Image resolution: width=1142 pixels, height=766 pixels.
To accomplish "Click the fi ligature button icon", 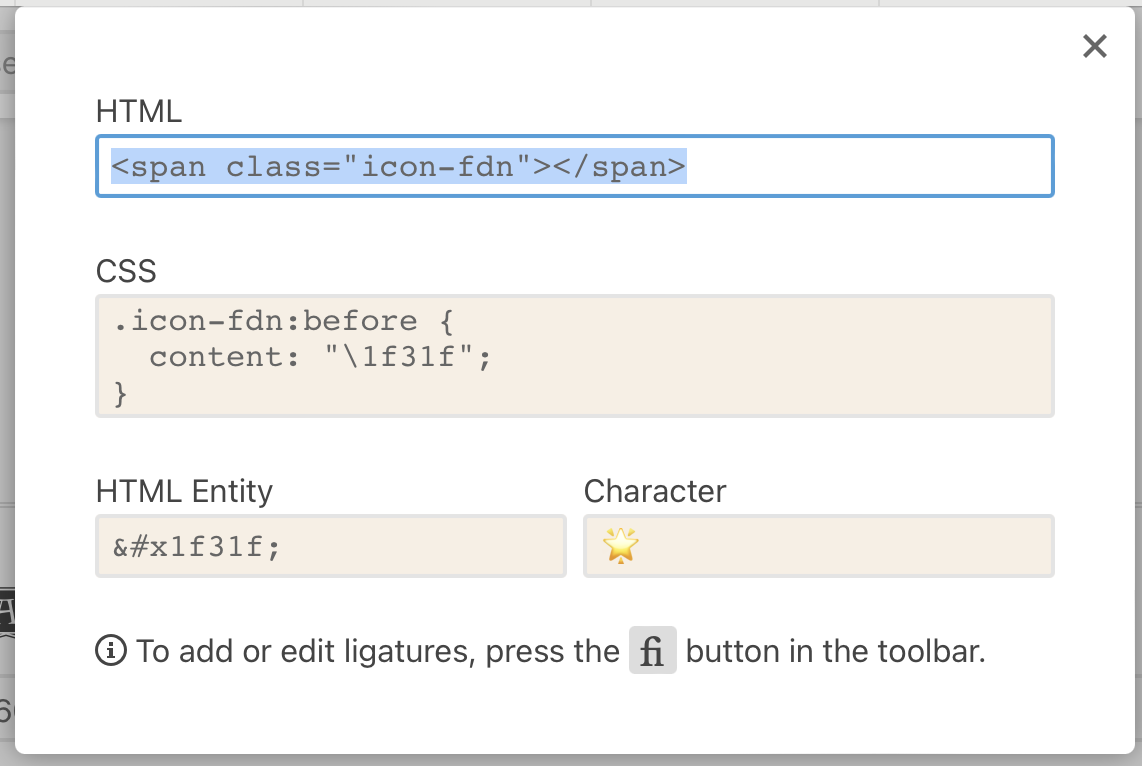I will [653, 652].
